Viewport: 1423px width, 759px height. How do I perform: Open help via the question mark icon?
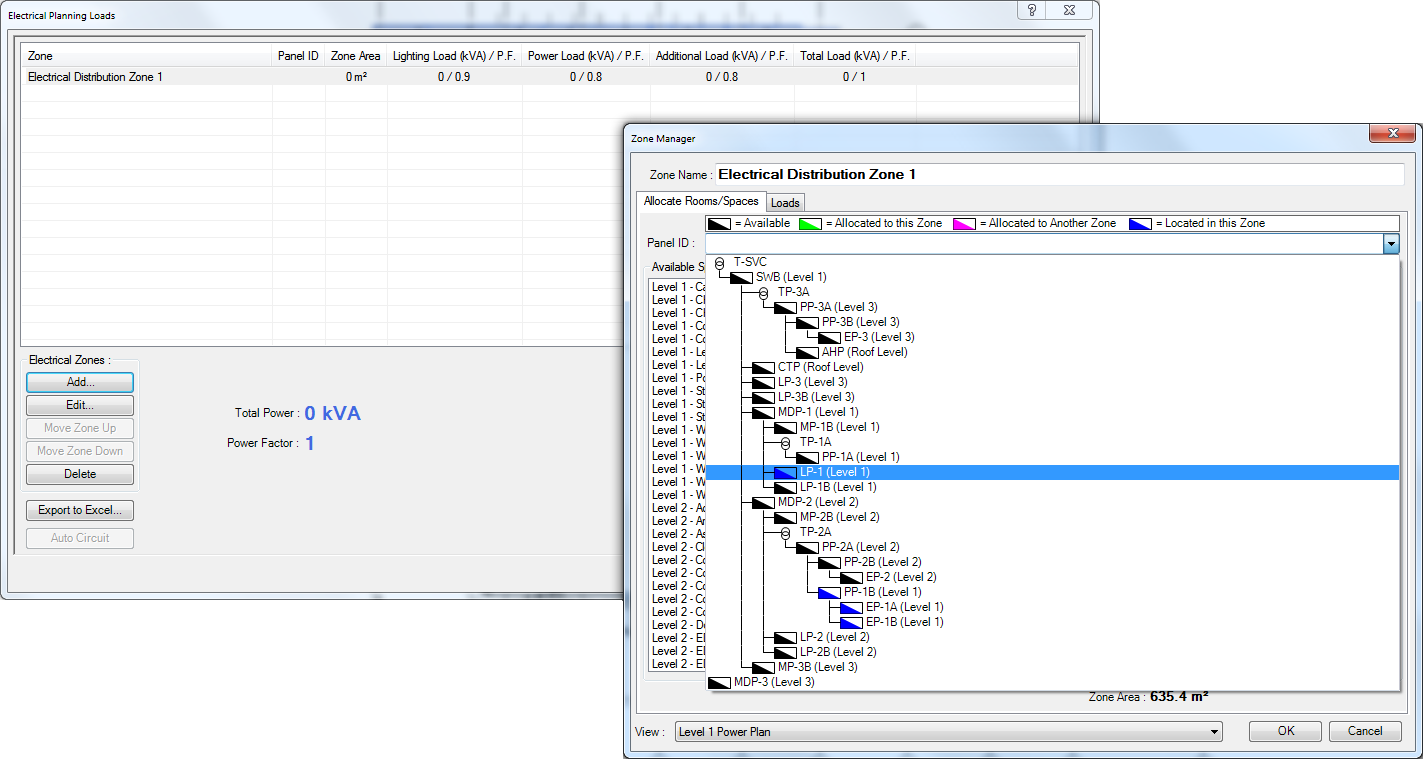click(x=1029, y=10)
